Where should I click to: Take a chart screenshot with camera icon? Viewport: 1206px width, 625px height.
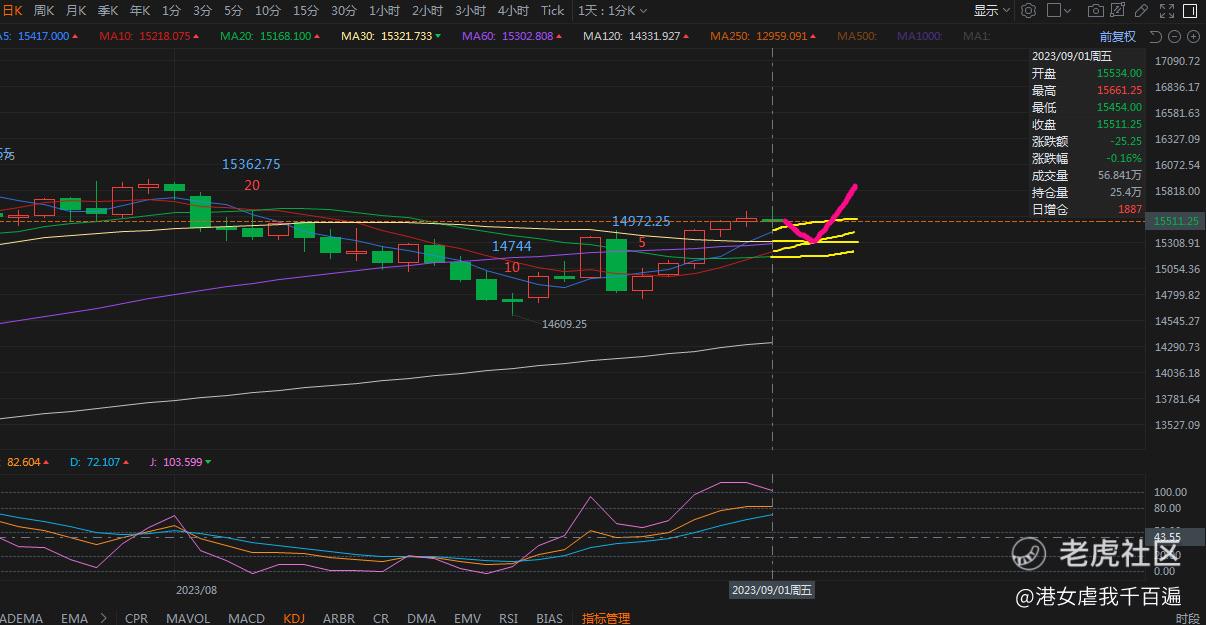[x=1096, y=10]
